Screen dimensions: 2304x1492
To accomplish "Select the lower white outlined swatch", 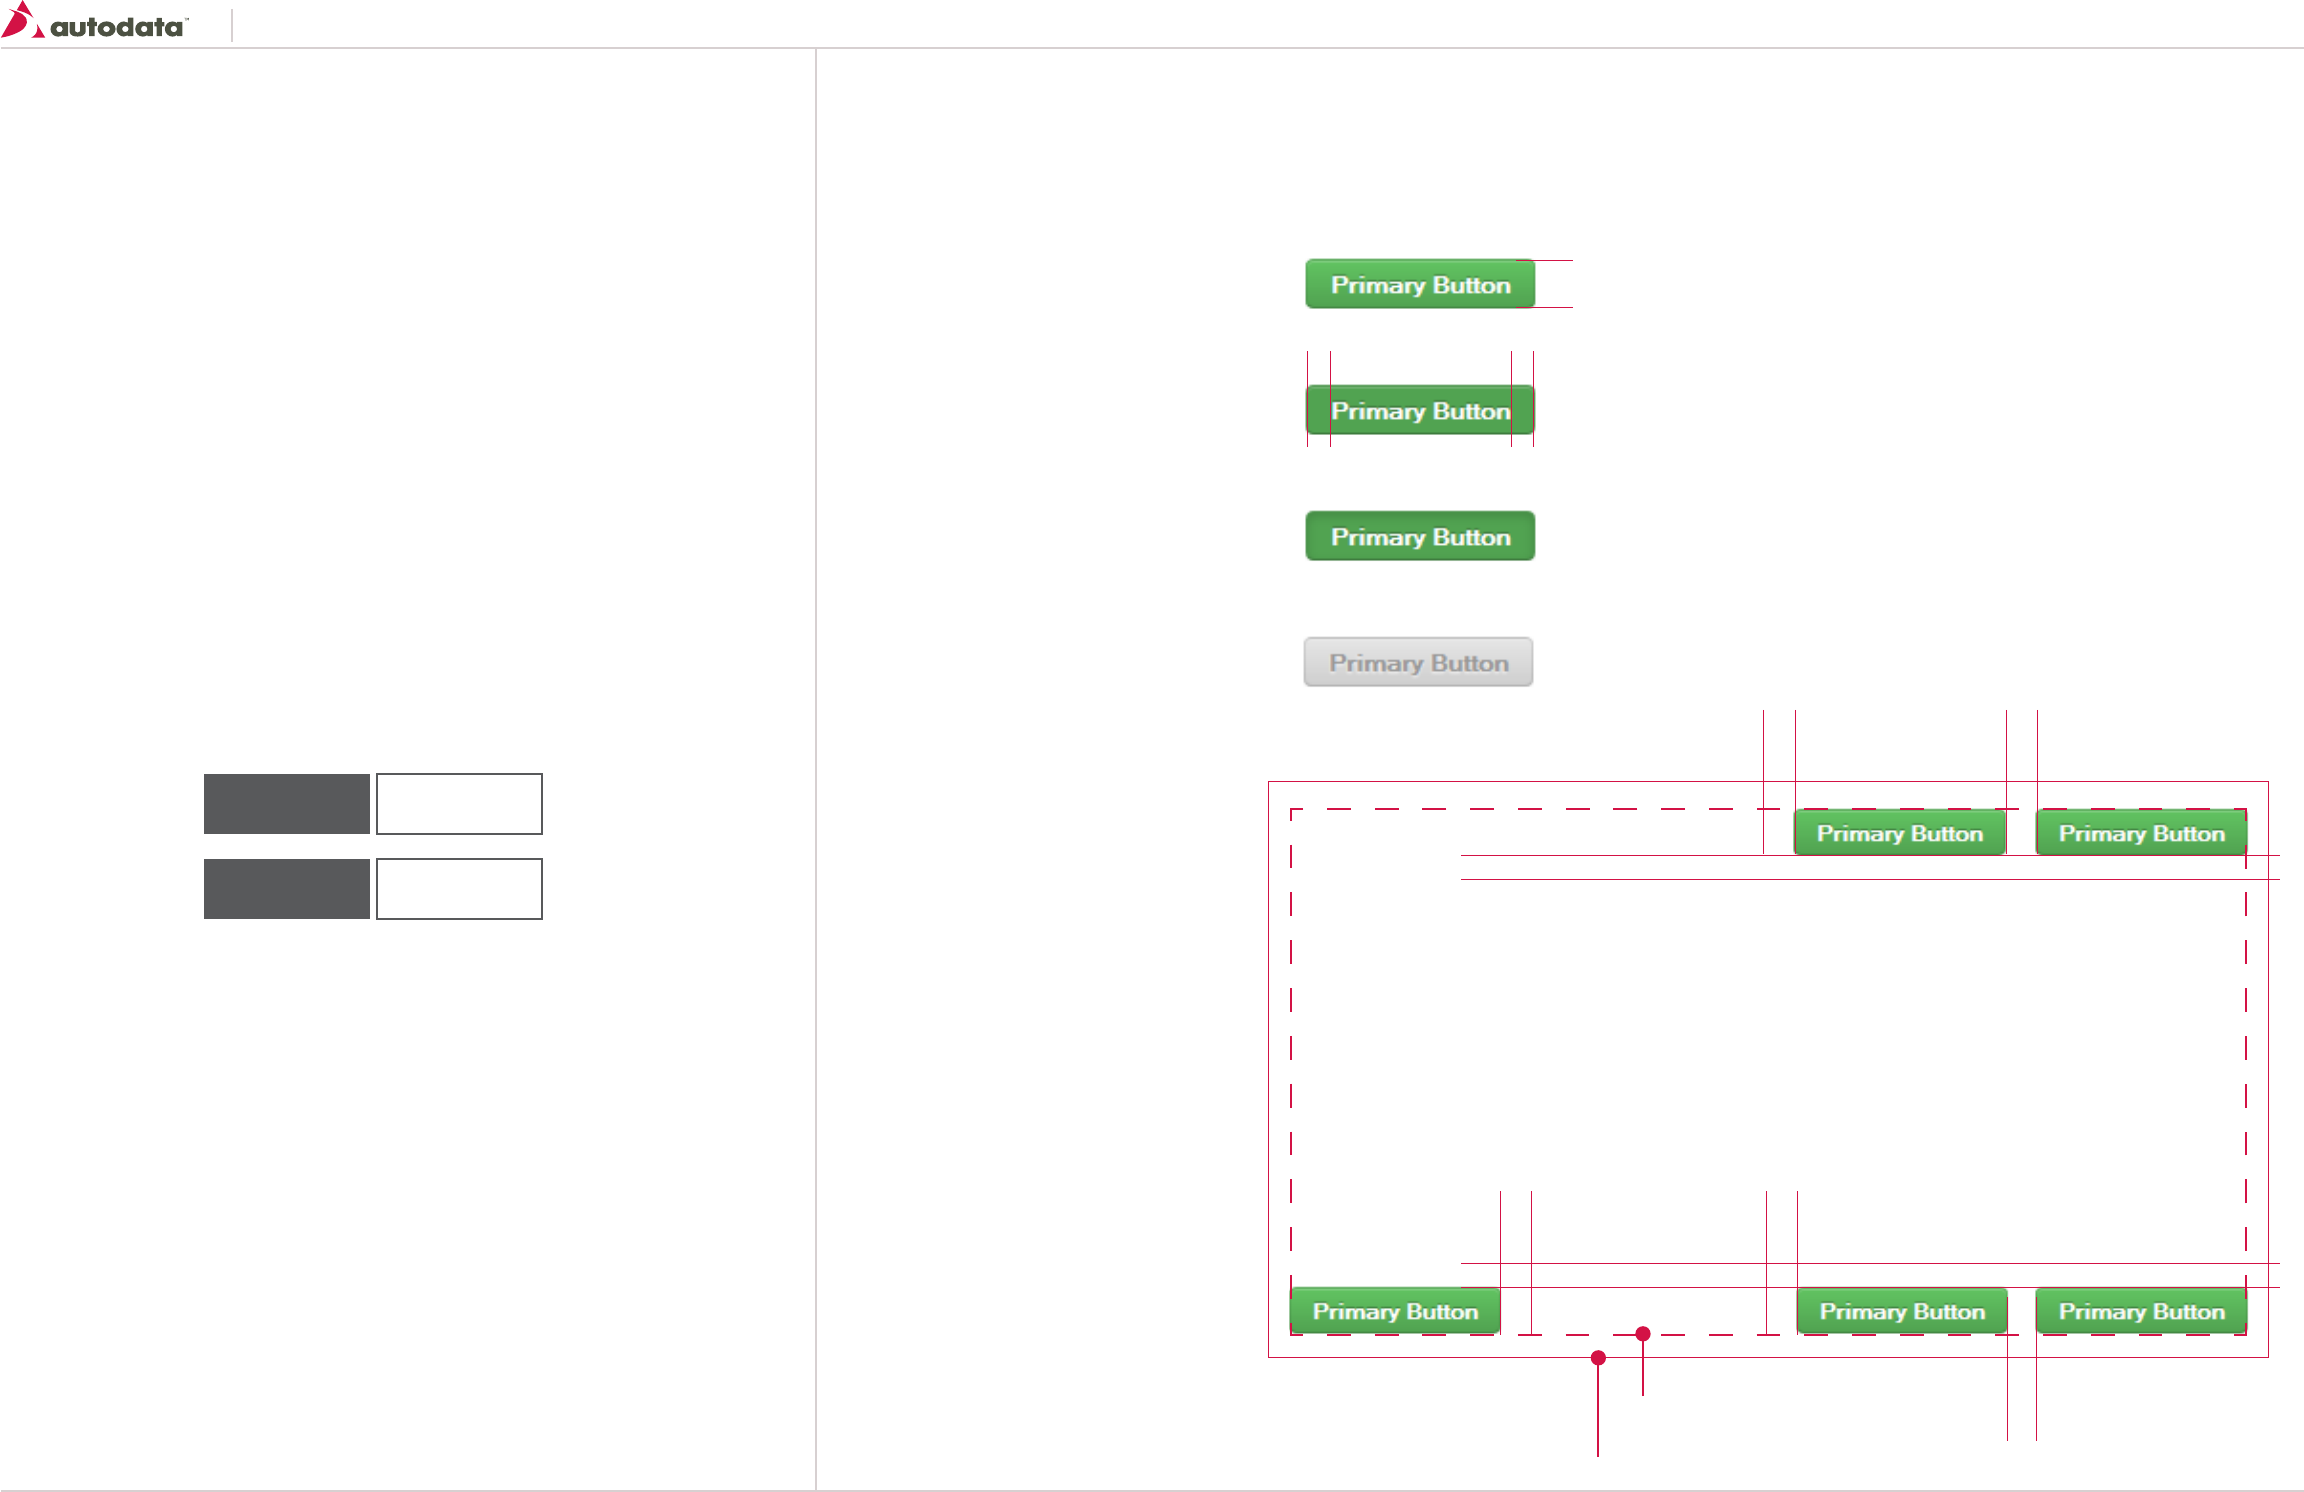I will [x=459, y=888].
